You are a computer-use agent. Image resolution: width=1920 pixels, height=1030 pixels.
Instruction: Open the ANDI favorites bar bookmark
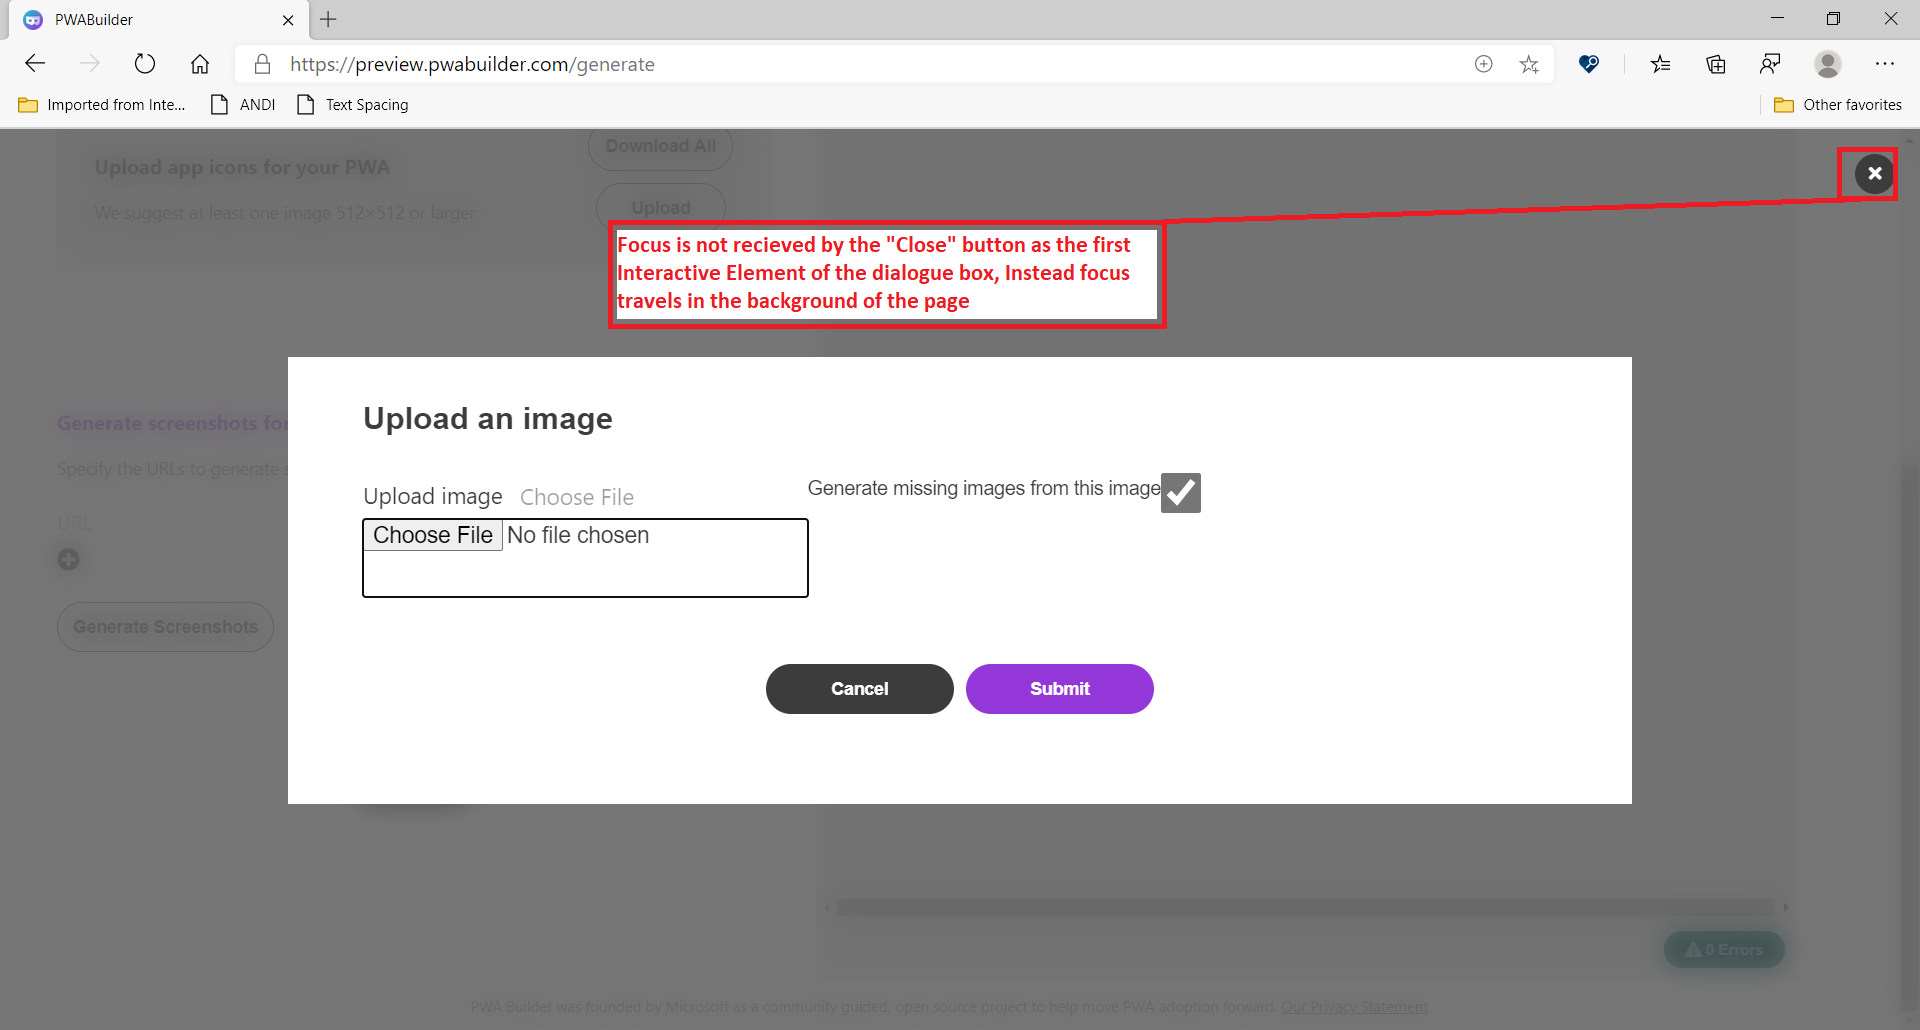[x=241, y=104]
